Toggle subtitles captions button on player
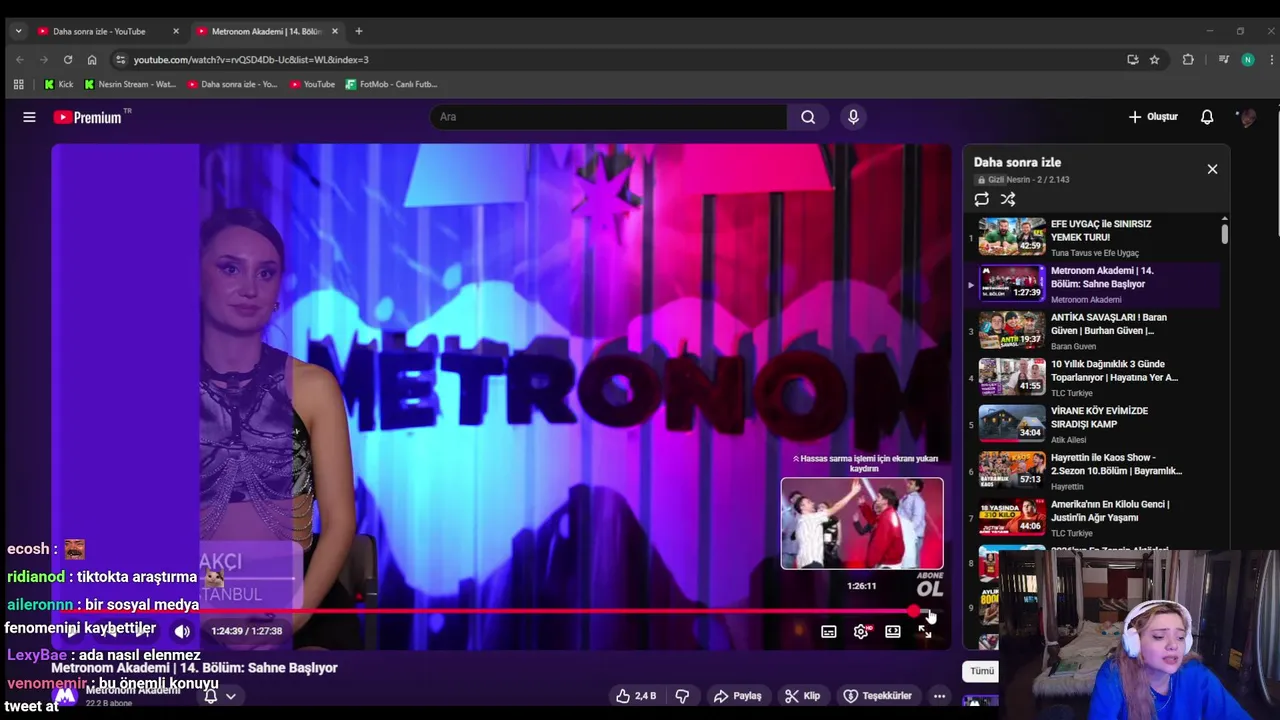This screenshot has width=1280, height=720. pyautogui.click(x=829, y=631)
